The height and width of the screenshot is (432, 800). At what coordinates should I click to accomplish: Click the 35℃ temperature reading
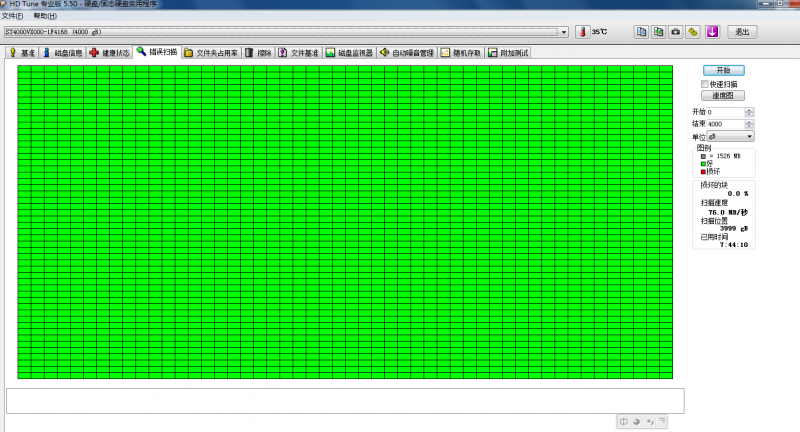599,32
